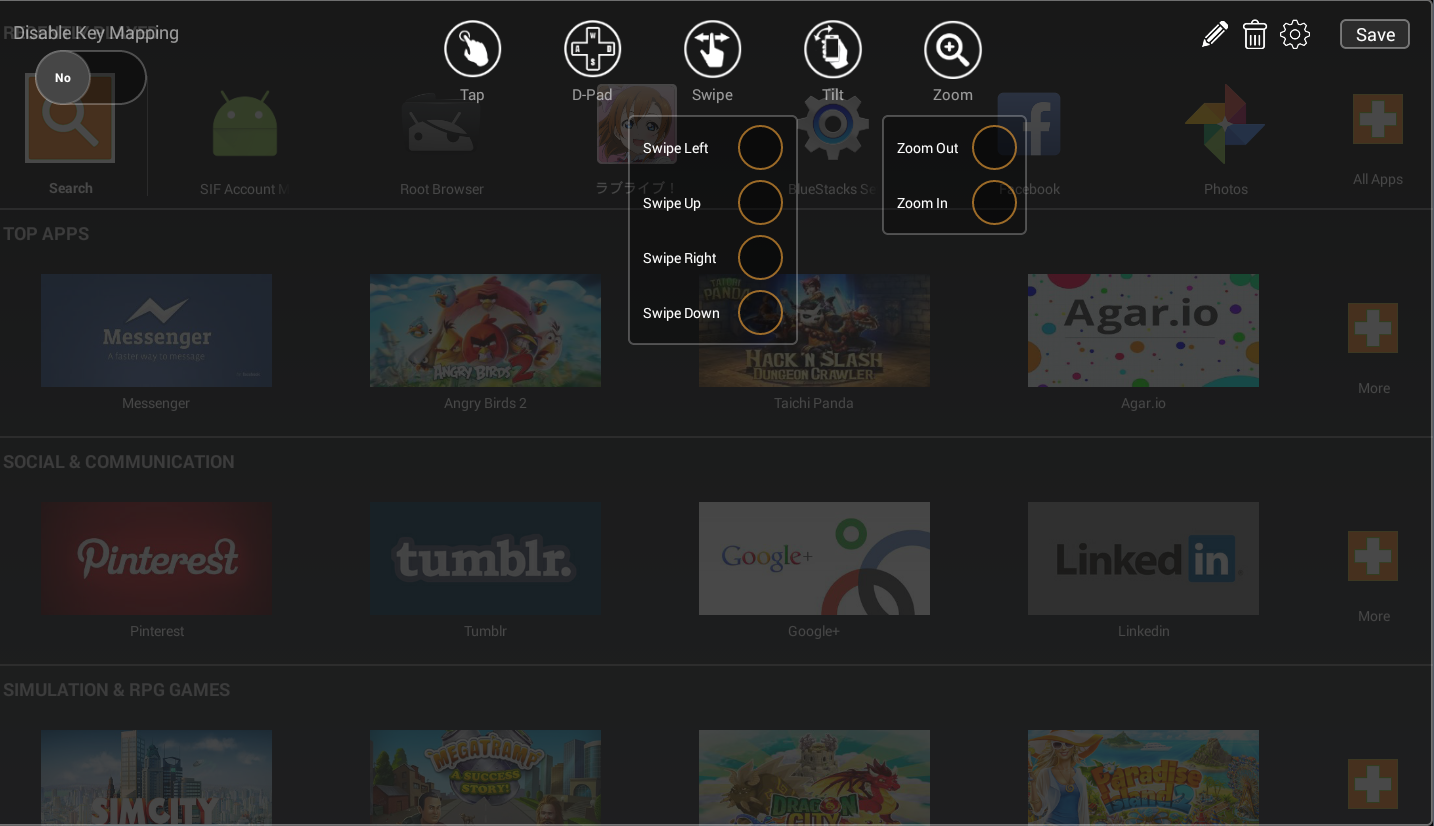Open the Photos pinwheel icon

point(1225,124)
